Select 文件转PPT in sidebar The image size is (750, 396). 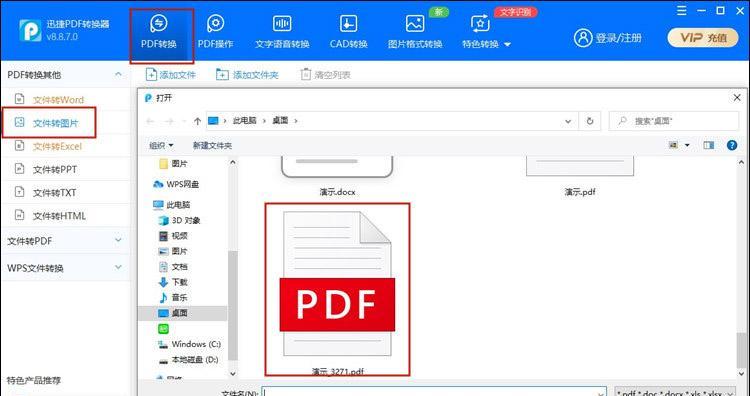[x=55, y=170]
